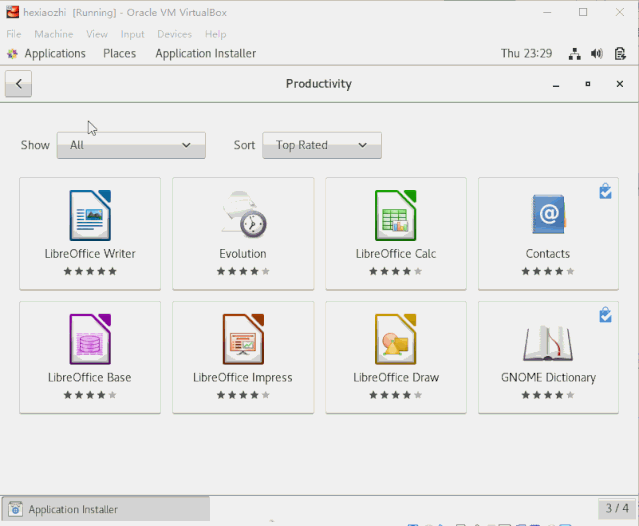Open the Applications menu in GNOME bar
The width and height of the screenshot is (639, 526).
tap(55, 53)
